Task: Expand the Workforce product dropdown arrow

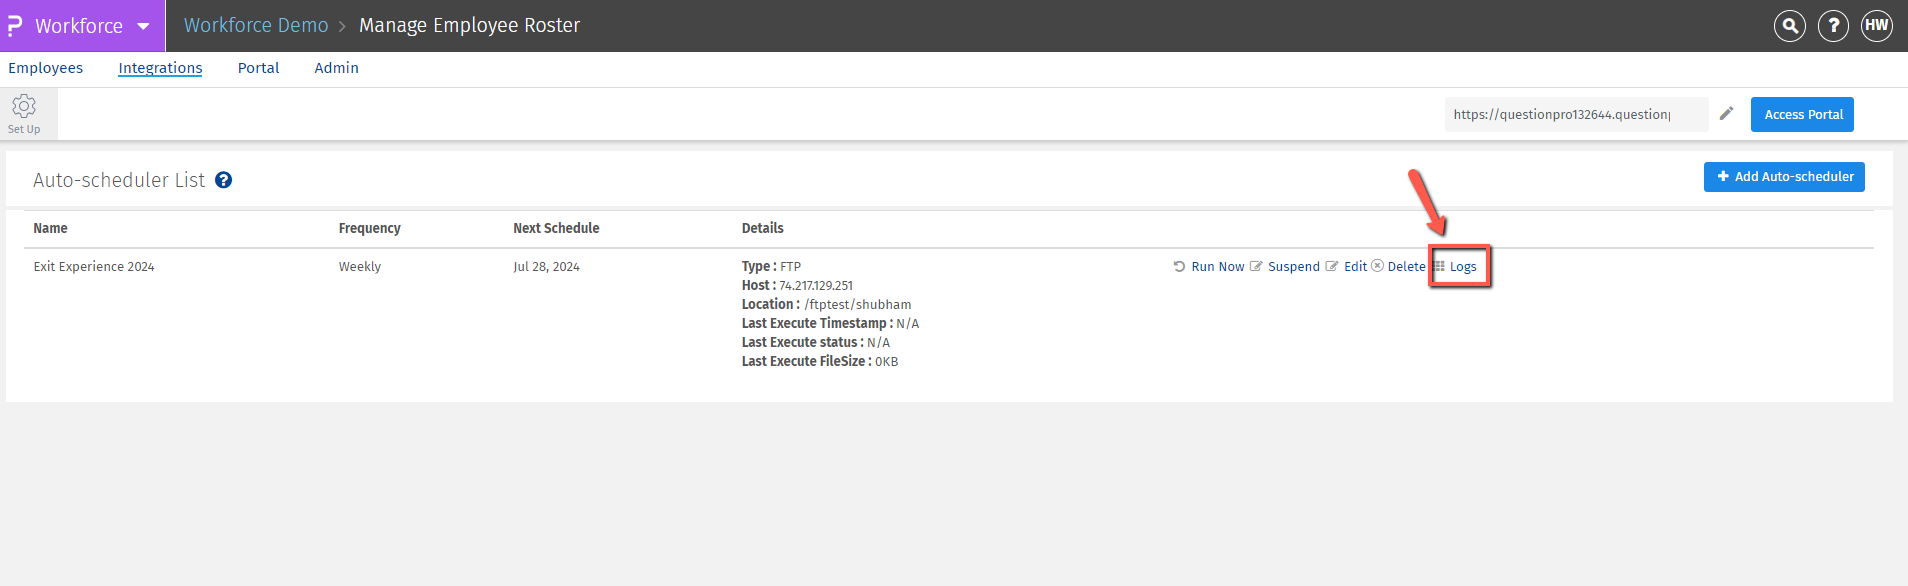Action: tap(144, 27)
